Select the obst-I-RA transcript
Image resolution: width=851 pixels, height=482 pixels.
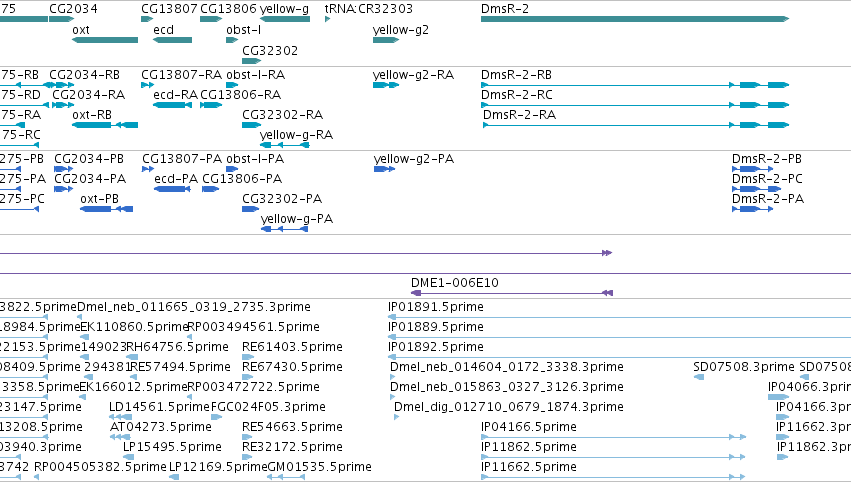232,85
